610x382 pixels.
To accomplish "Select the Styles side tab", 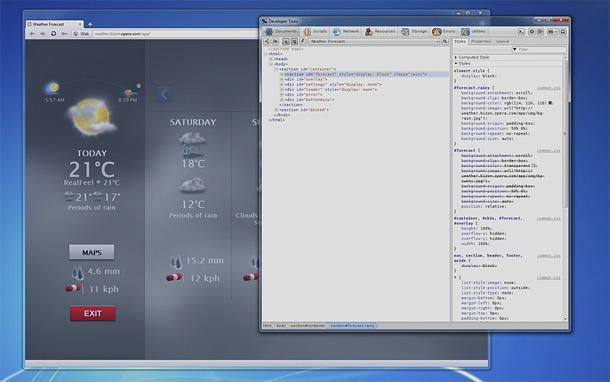I will (x=460, y=41).
